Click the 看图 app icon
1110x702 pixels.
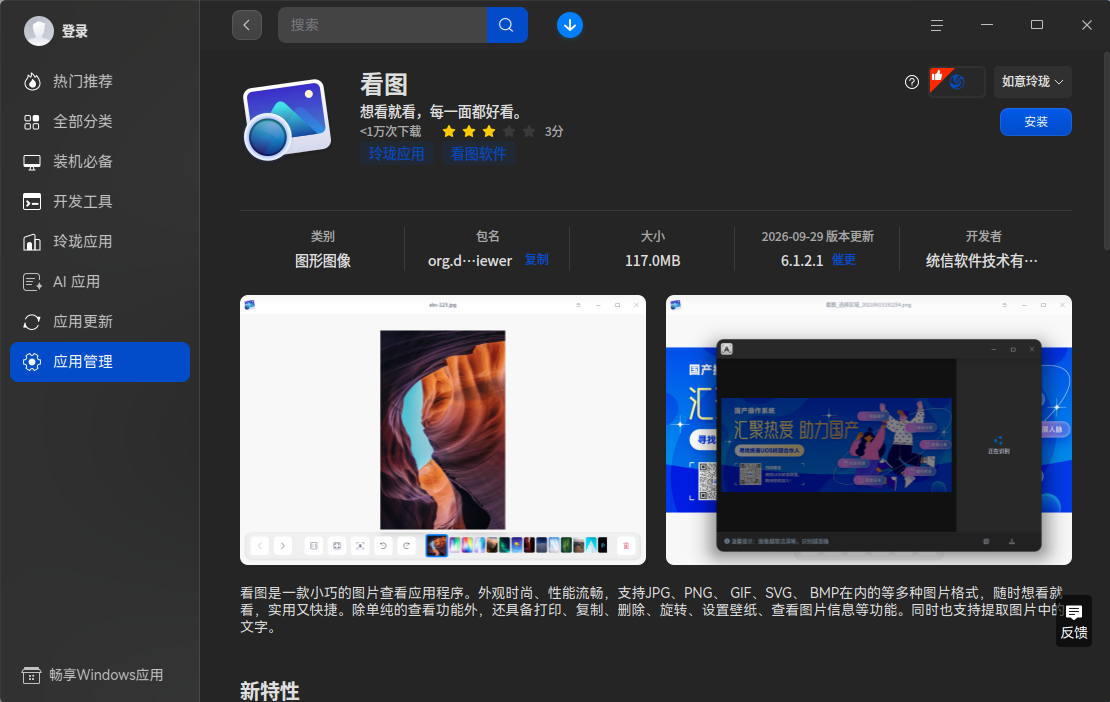point(287,120)
